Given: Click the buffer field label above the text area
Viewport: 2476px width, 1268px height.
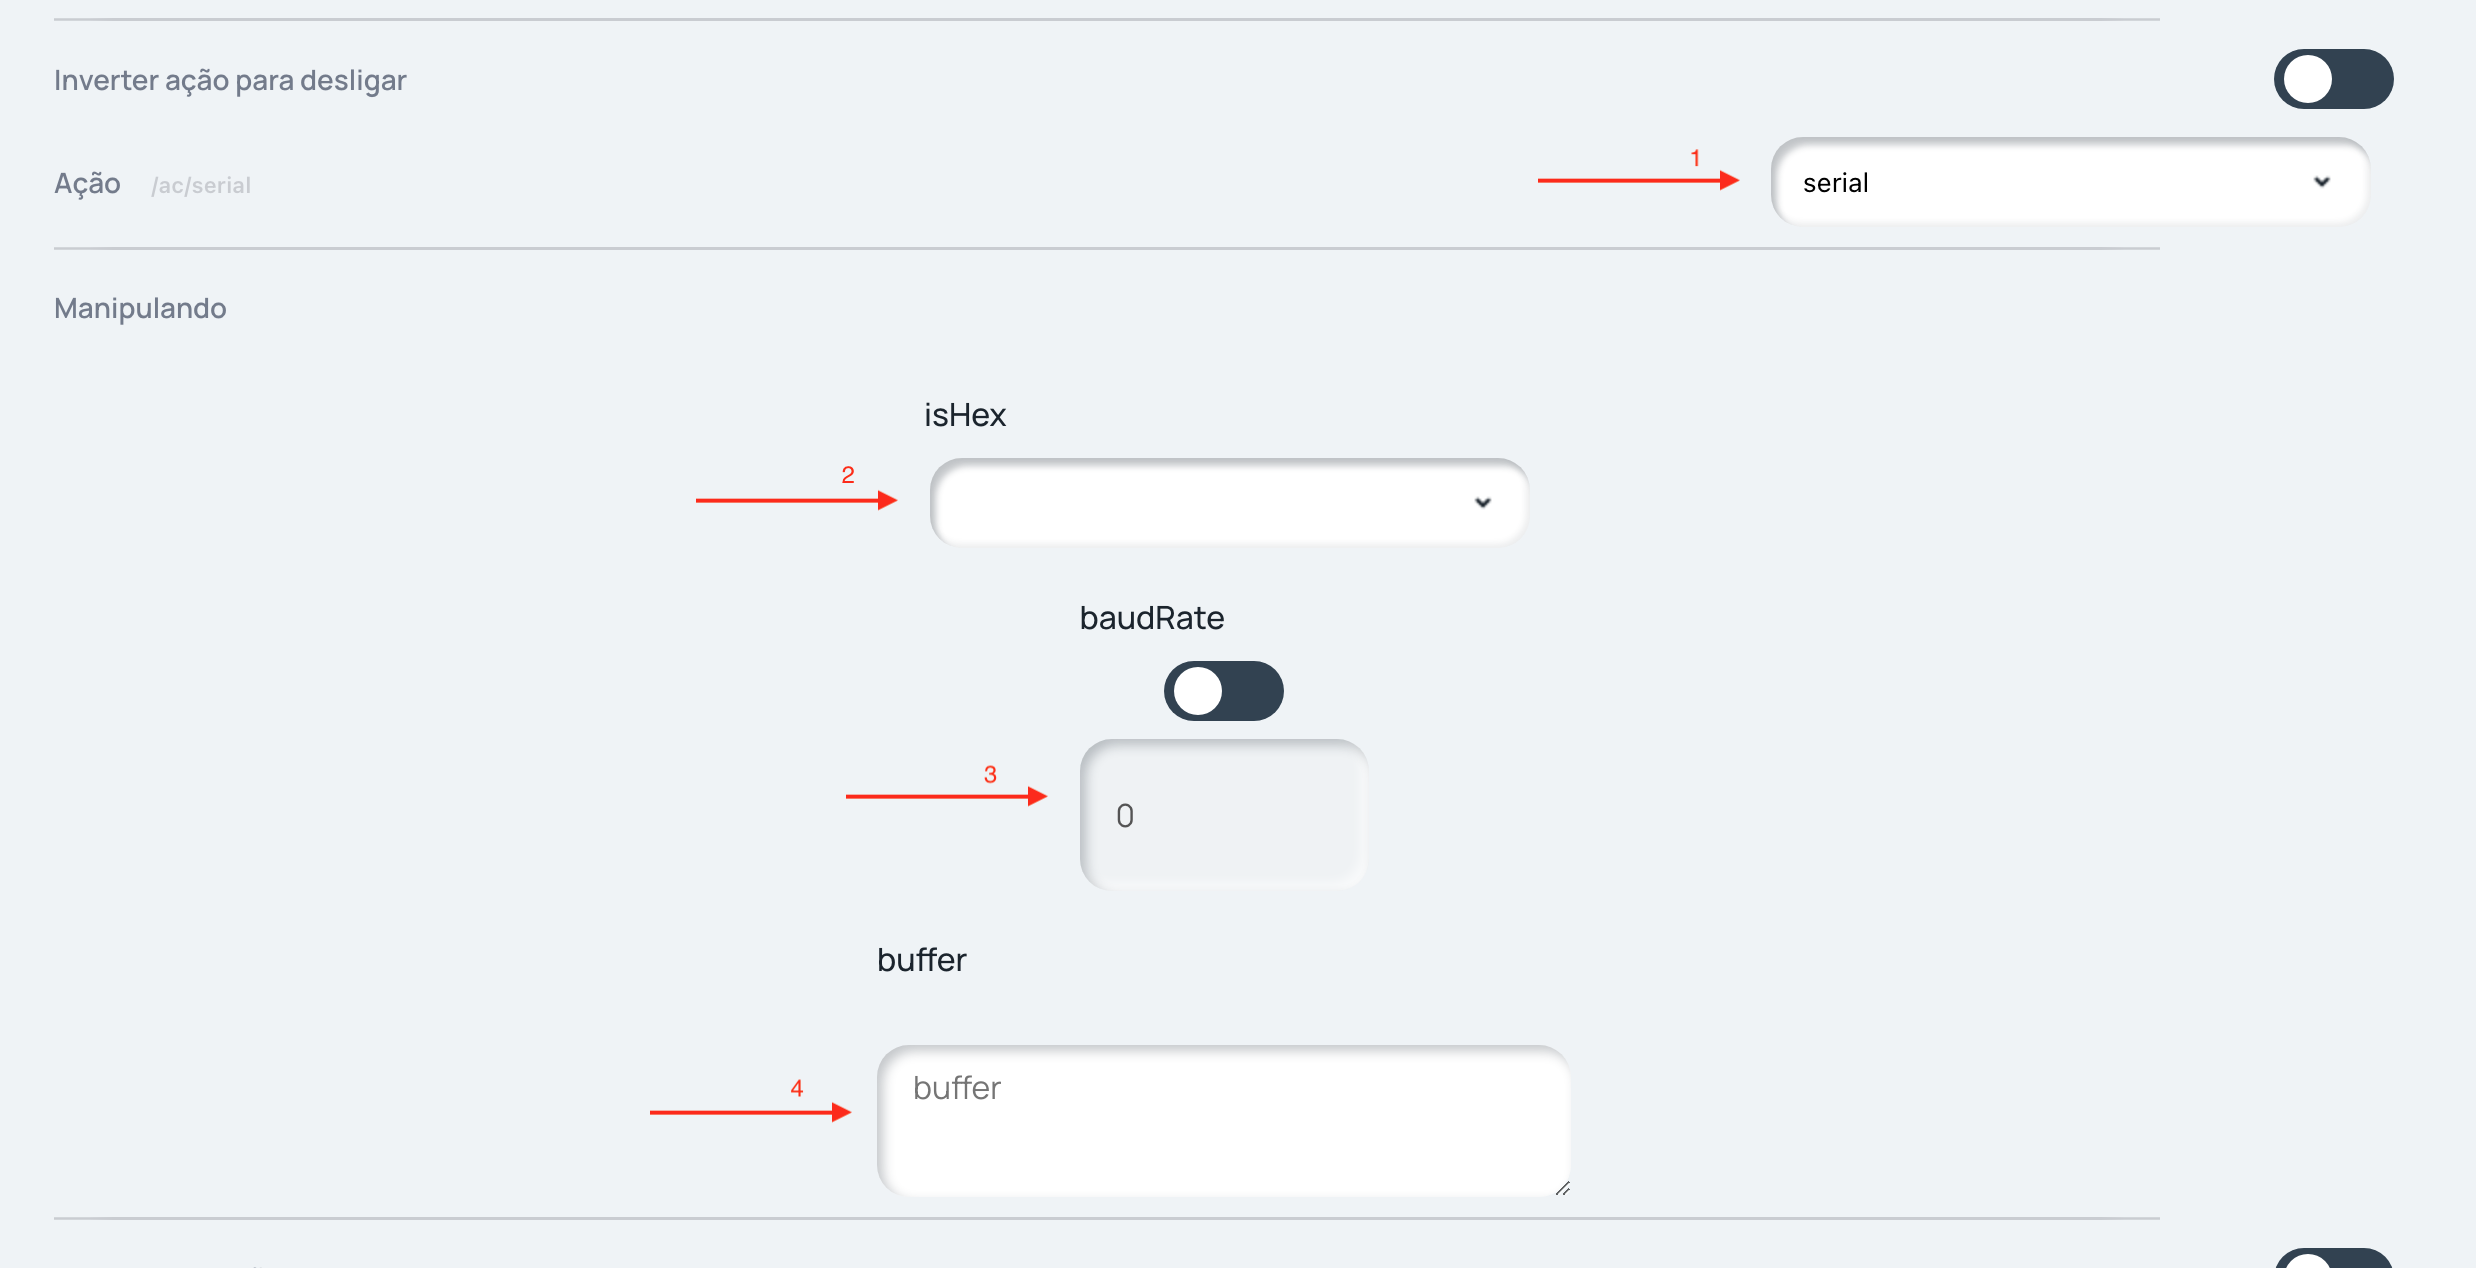Looking at the screenshot, I should [x=921, y=960].
